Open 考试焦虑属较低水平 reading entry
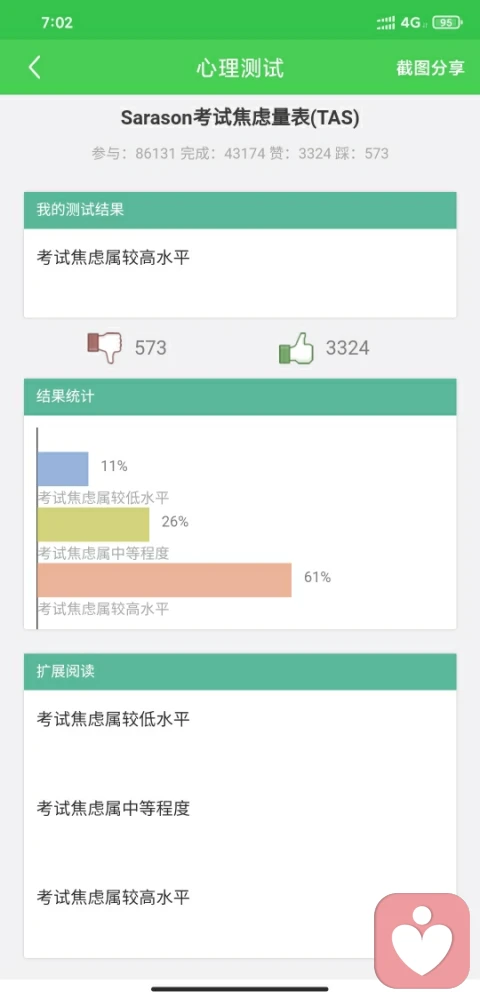Viewport: 480px width, 999px height. tap(113, 719)
